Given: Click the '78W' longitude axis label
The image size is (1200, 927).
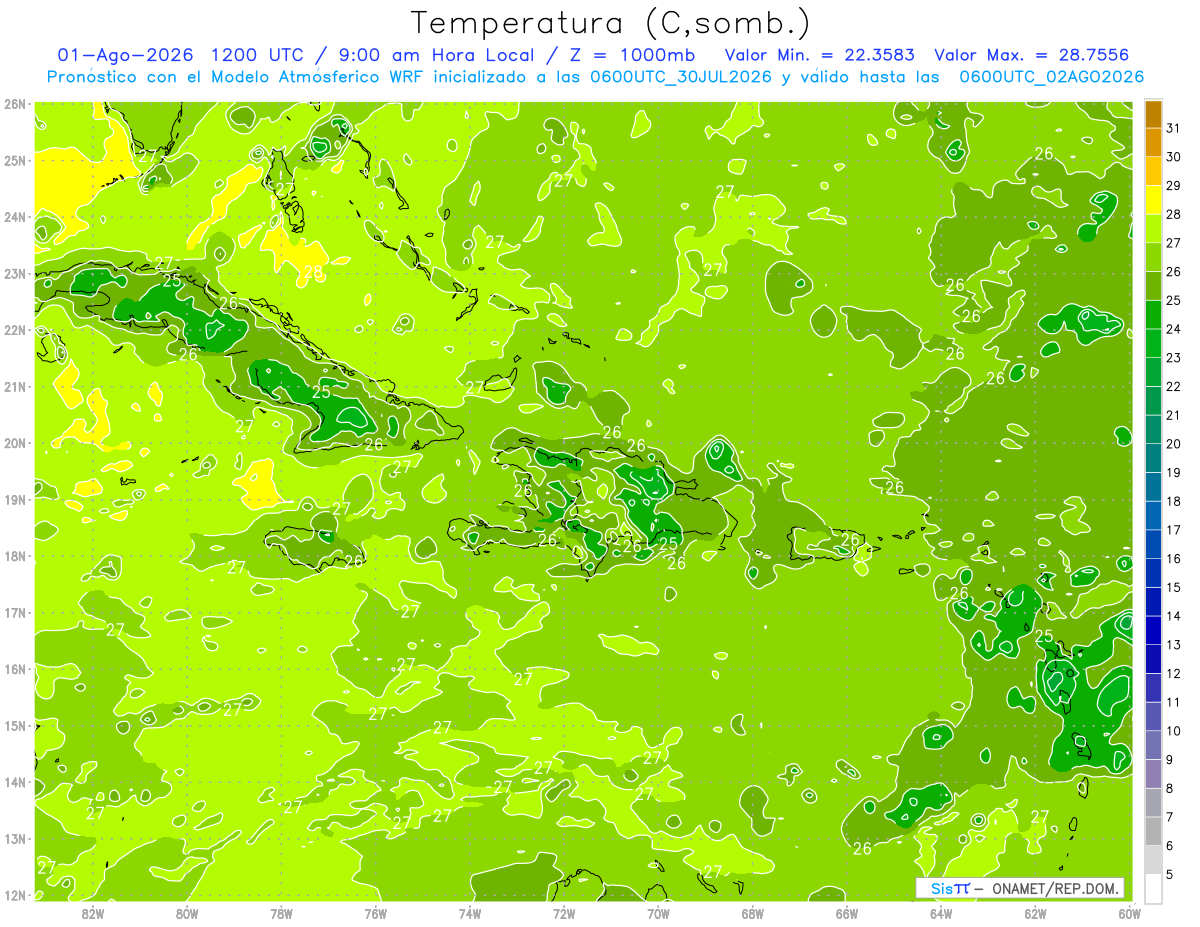Looking at the screenshot, I should pyautogui.click(x=281, y=913).
